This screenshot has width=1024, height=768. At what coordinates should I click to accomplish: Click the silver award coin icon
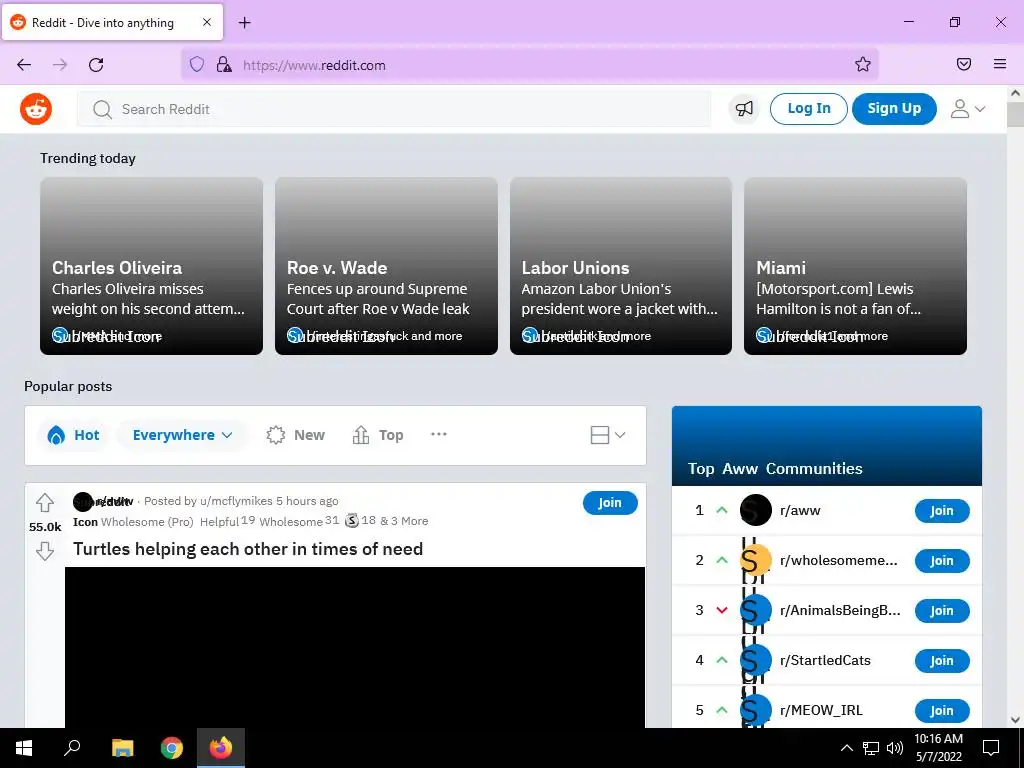point(352,520)
